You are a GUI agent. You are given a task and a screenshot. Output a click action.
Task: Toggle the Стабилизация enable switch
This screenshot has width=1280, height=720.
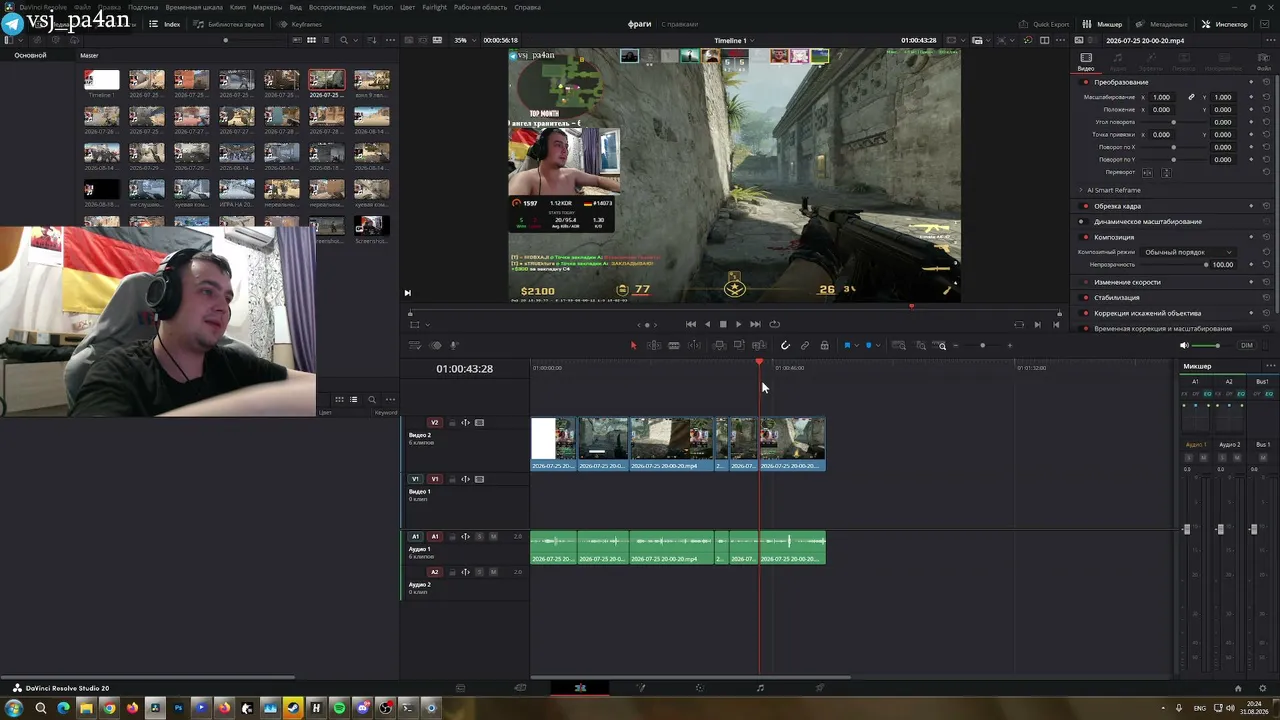pyautogui.click(x=1086, y=297)
